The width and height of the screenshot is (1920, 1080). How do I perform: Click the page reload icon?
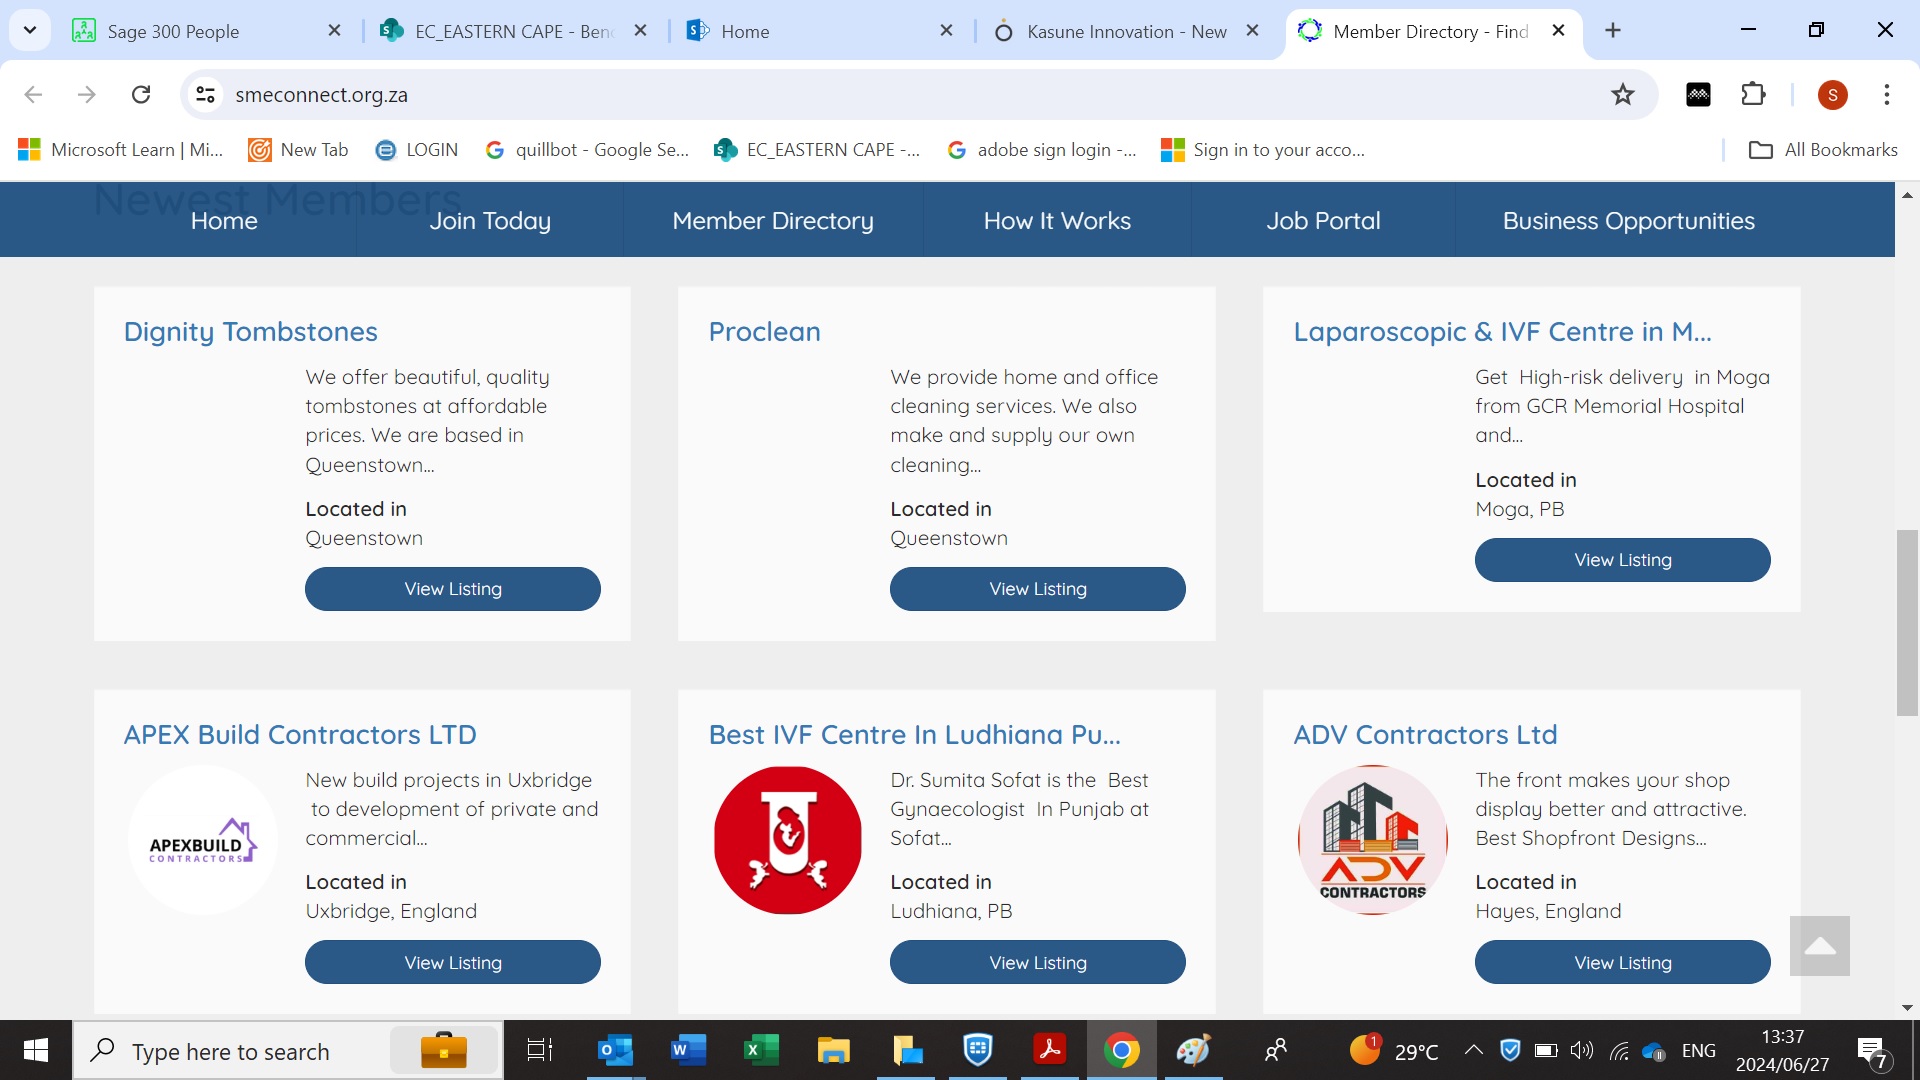[x=141, y=95]
